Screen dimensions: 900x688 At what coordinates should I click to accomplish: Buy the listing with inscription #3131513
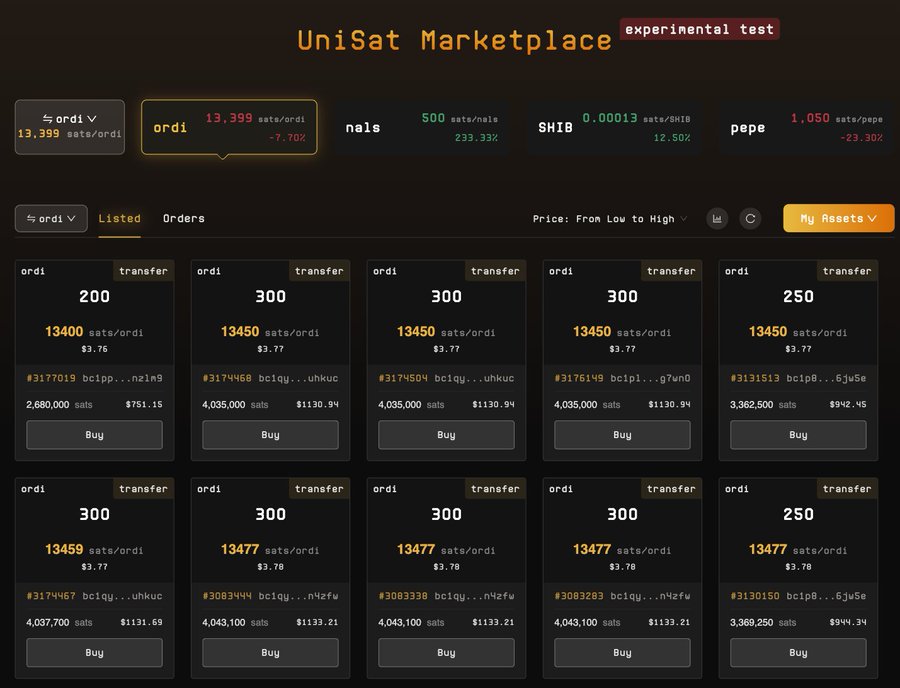click(798, 435)
